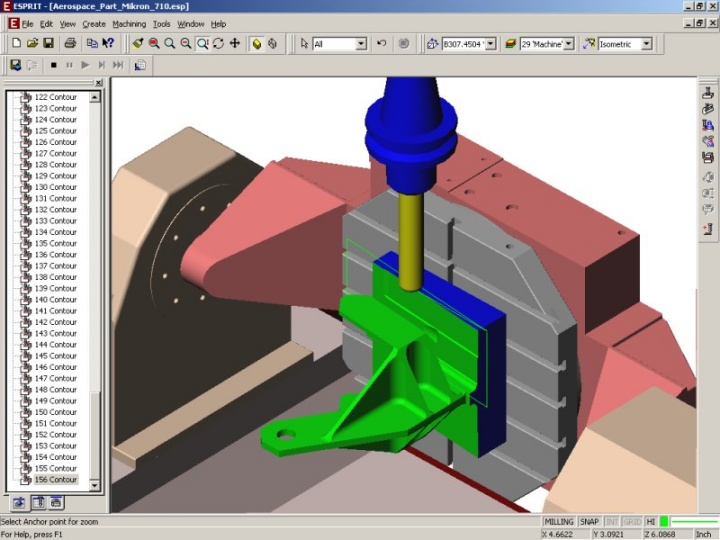Open the 29 'Machine' layer dropdown

pyautogui.click(x=569, y=44)
